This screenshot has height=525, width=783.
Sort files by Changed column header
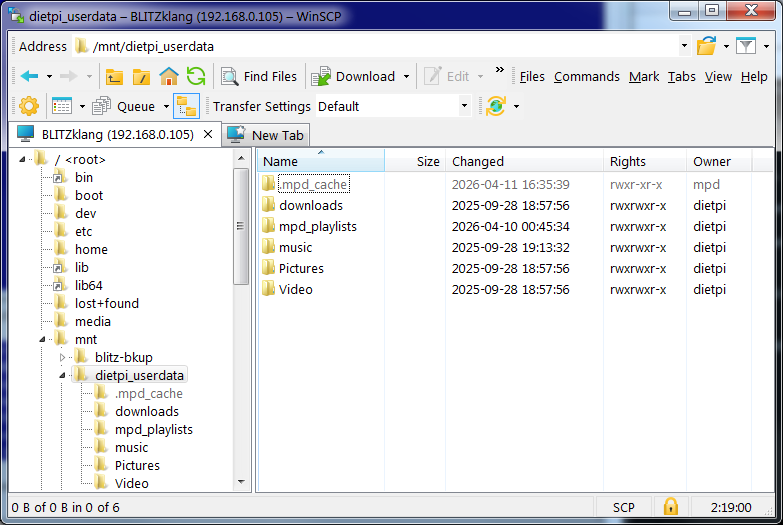point(478,161)
